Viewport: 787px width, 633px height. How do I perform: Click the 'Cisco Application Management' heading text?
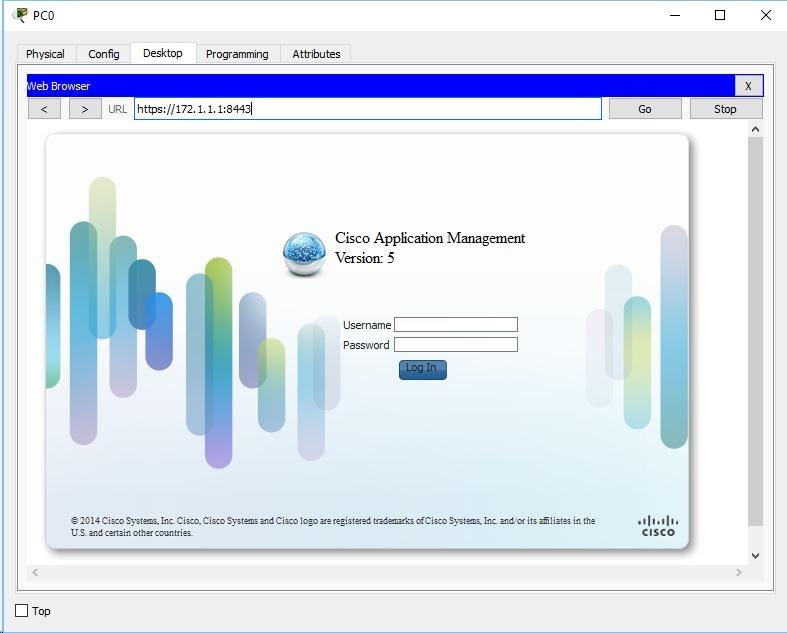tap(430, 238)
